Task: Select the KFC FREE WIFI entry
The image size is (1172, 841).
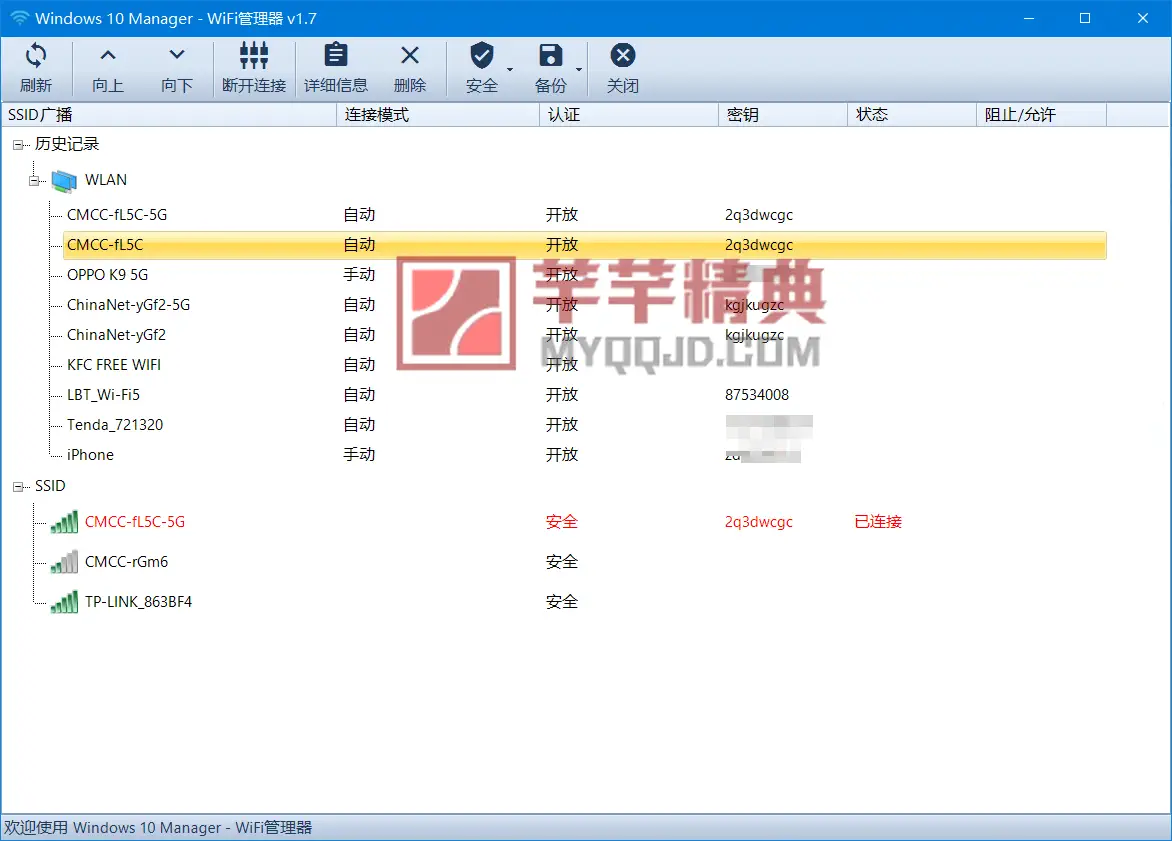Action: 114,365
